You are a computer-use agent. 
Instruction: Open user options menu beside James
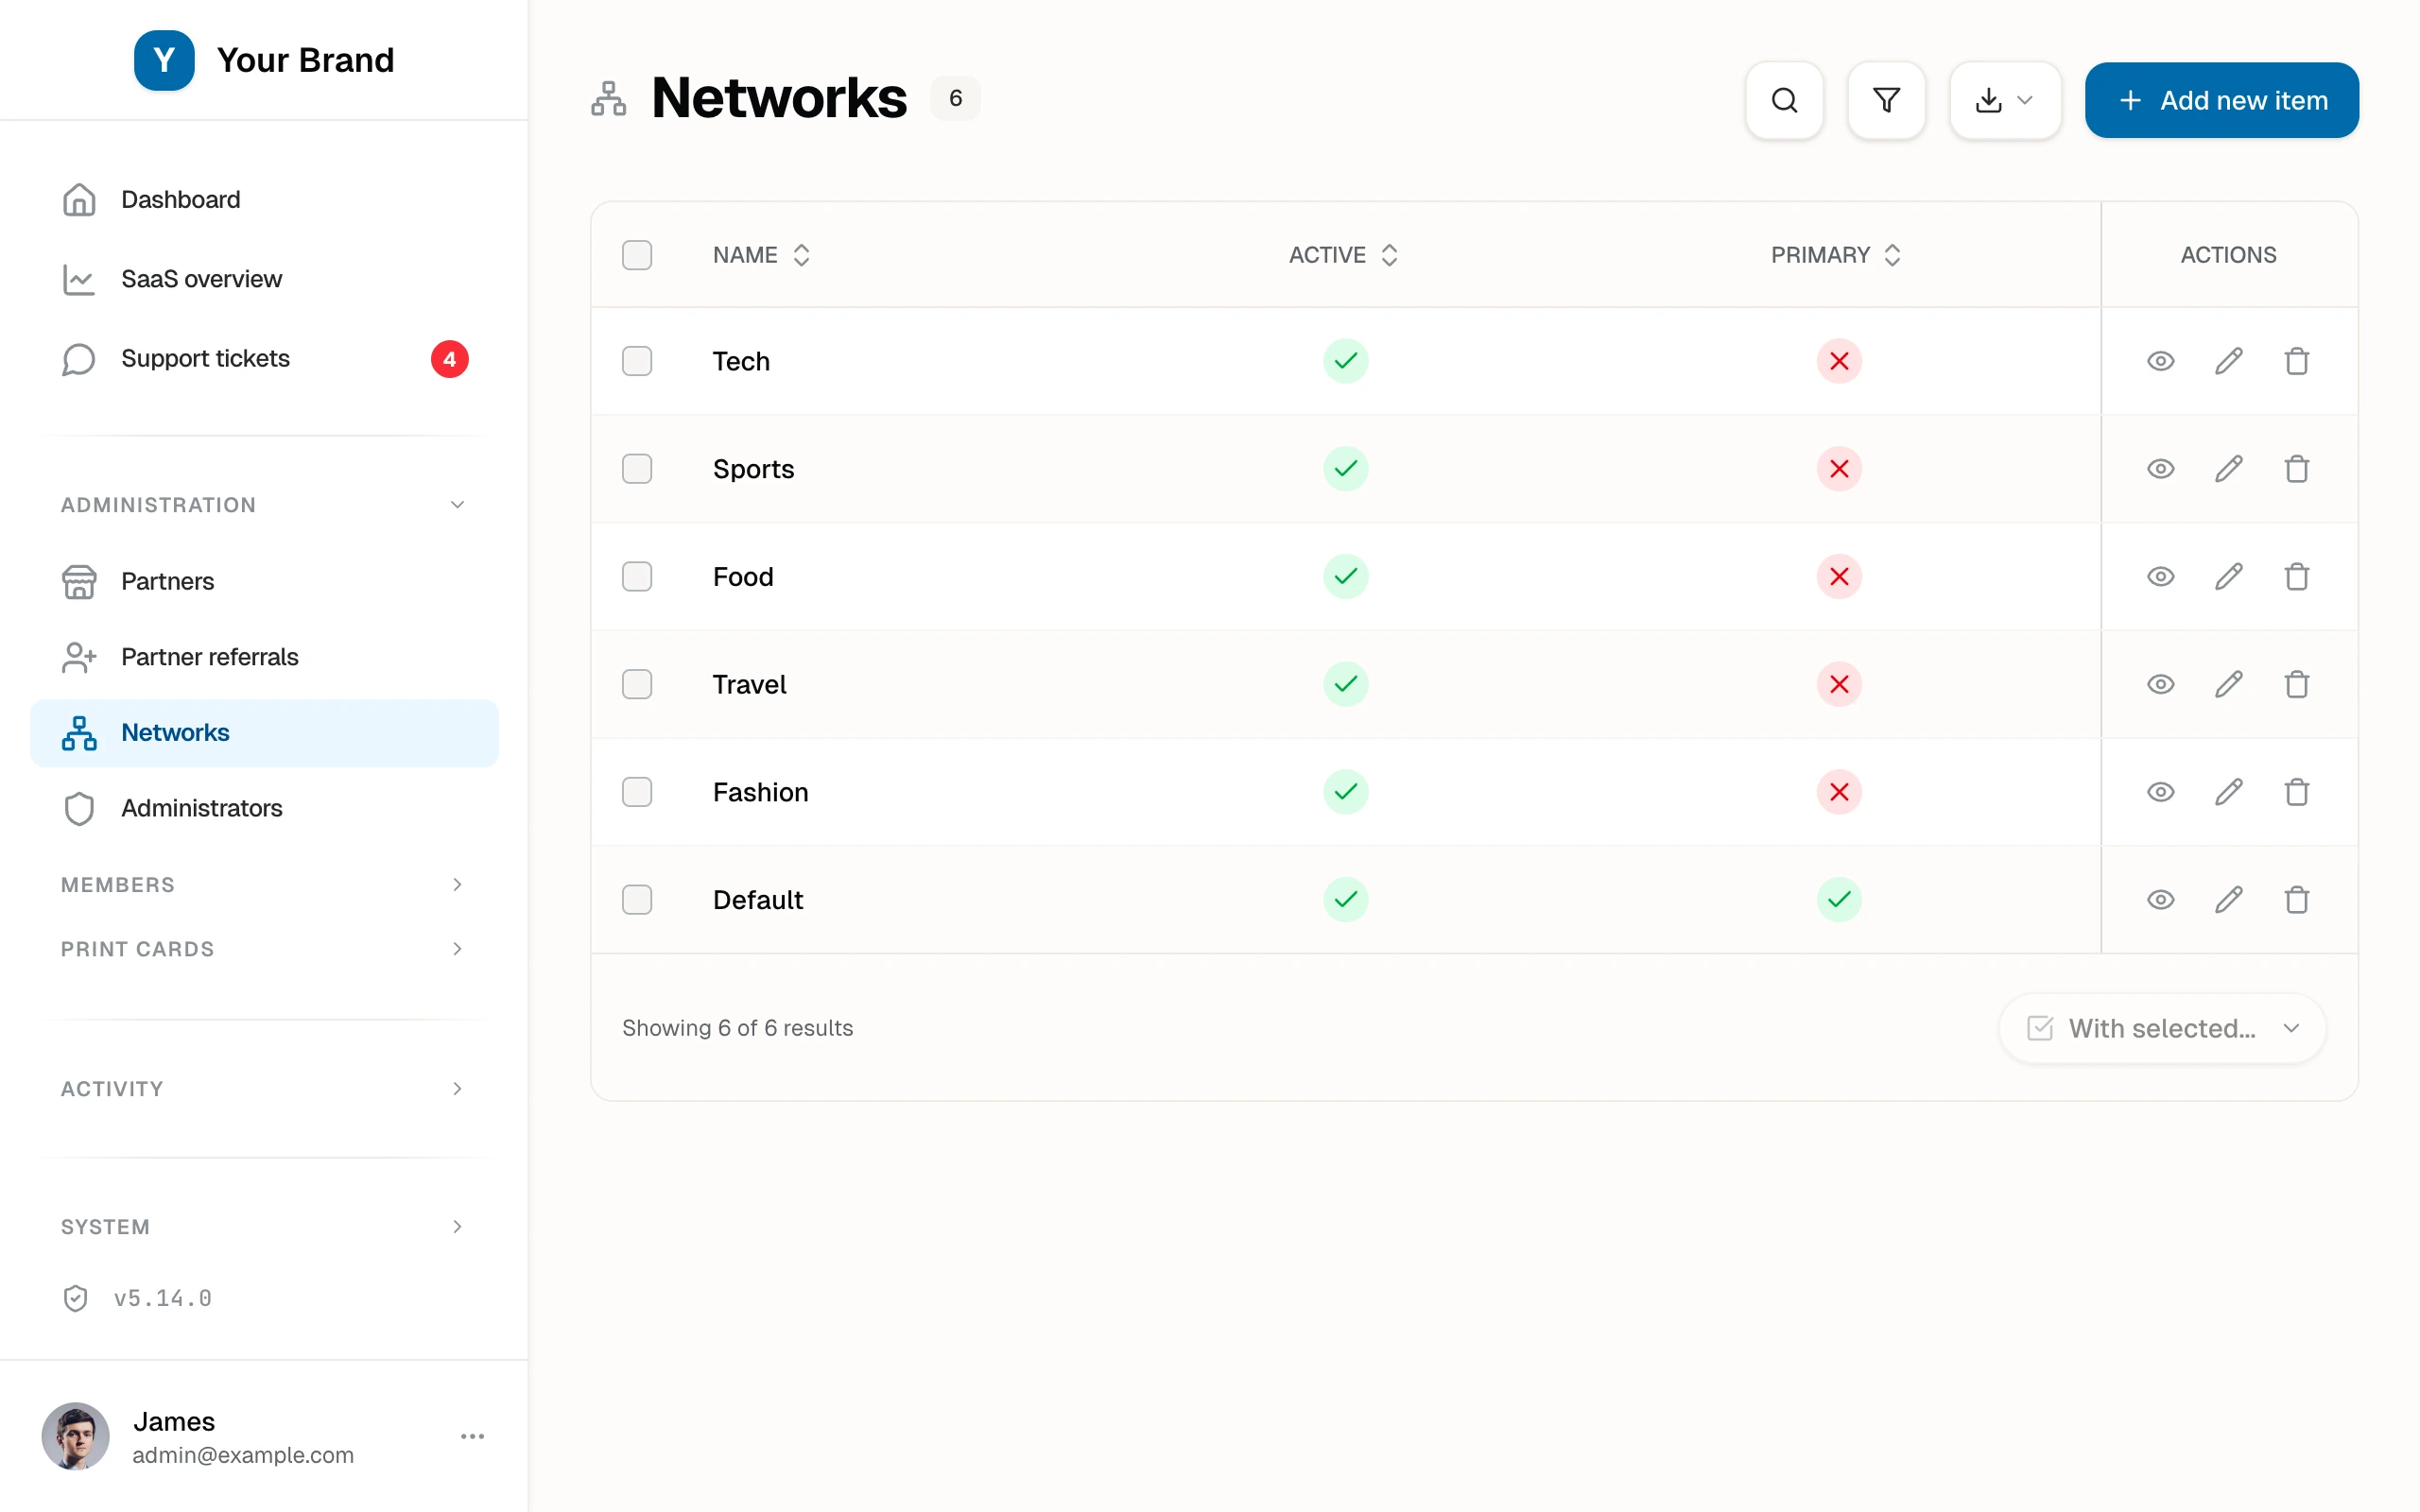pyautogui.click(x=472, y=1436)
